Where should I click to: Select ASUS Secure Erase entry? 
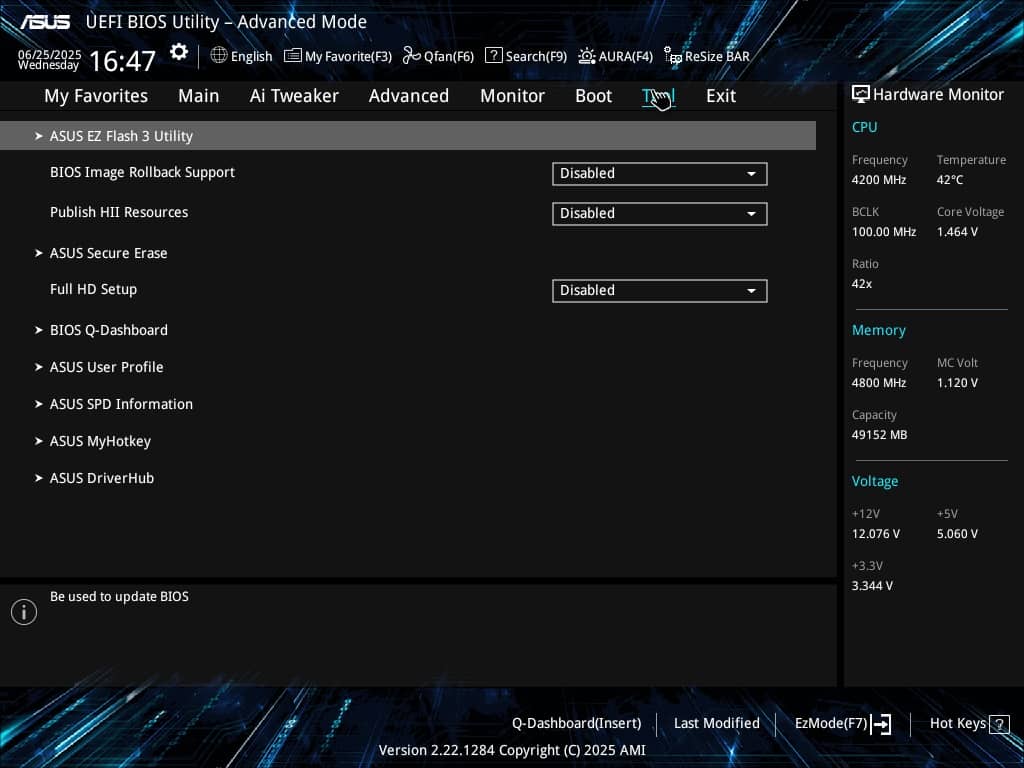pyautogui.click(x=108, y=253)
